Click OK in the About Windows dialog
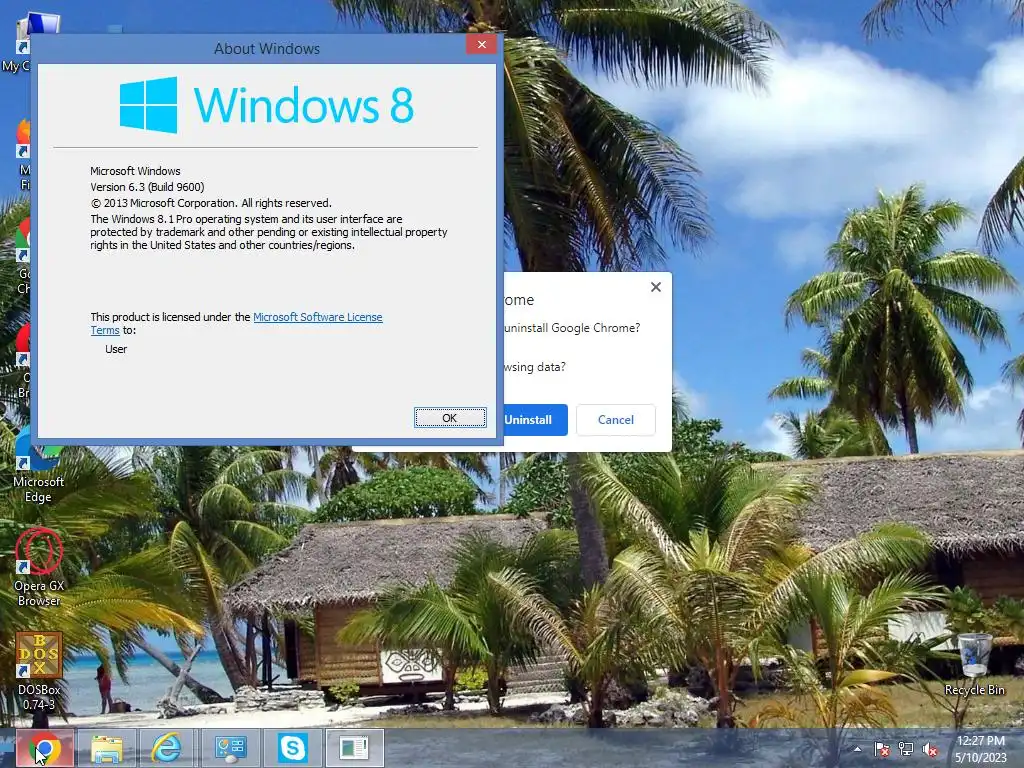 [x=450, y=418]
